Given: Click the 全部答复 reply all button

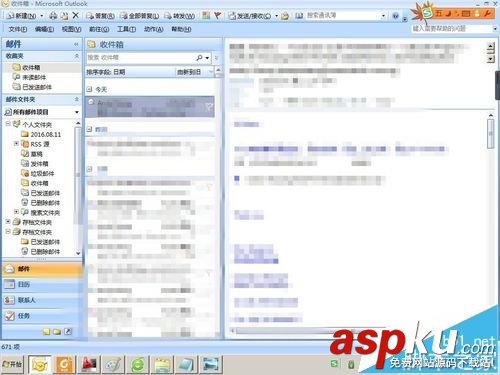Looking at the screenshot, I should [139, 16].
